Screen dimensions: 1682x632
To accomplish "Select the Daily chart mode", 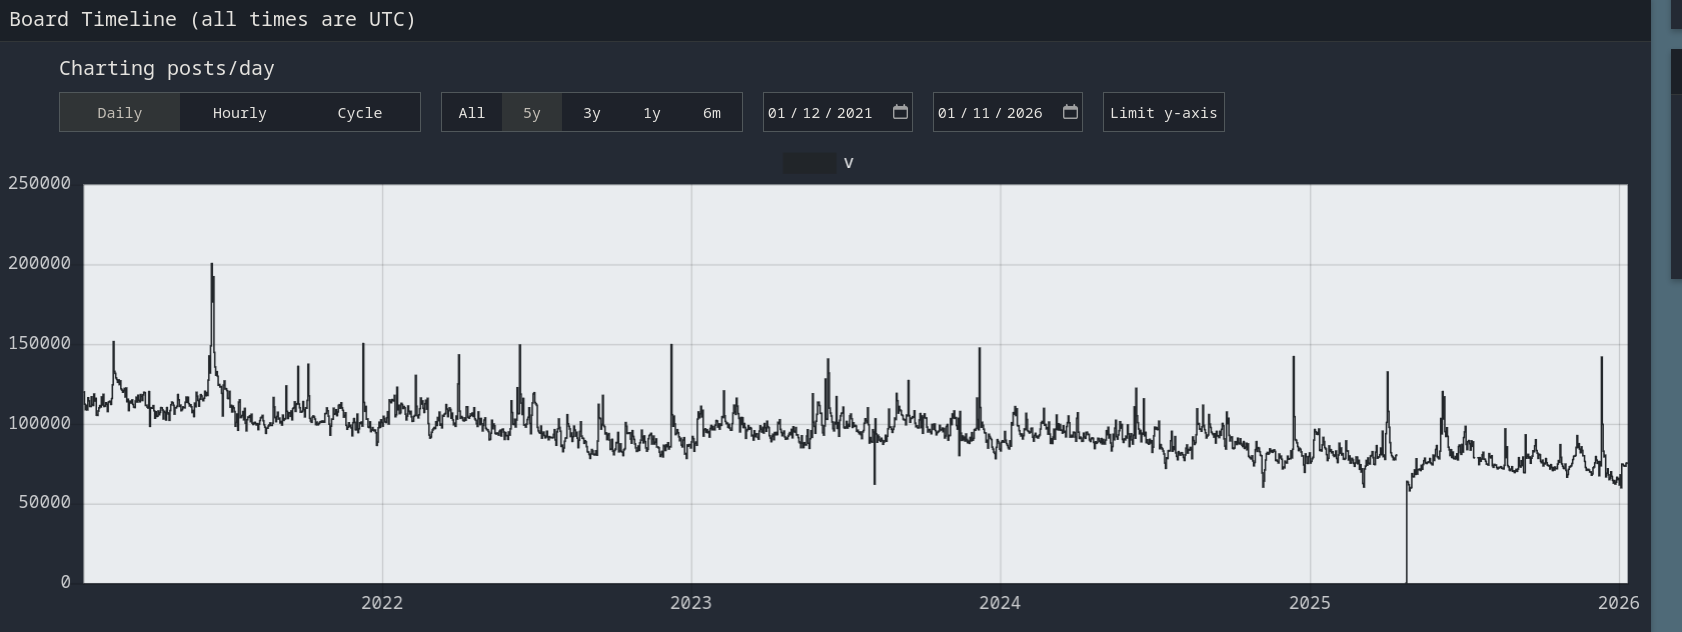I will [x=120, y=113].
